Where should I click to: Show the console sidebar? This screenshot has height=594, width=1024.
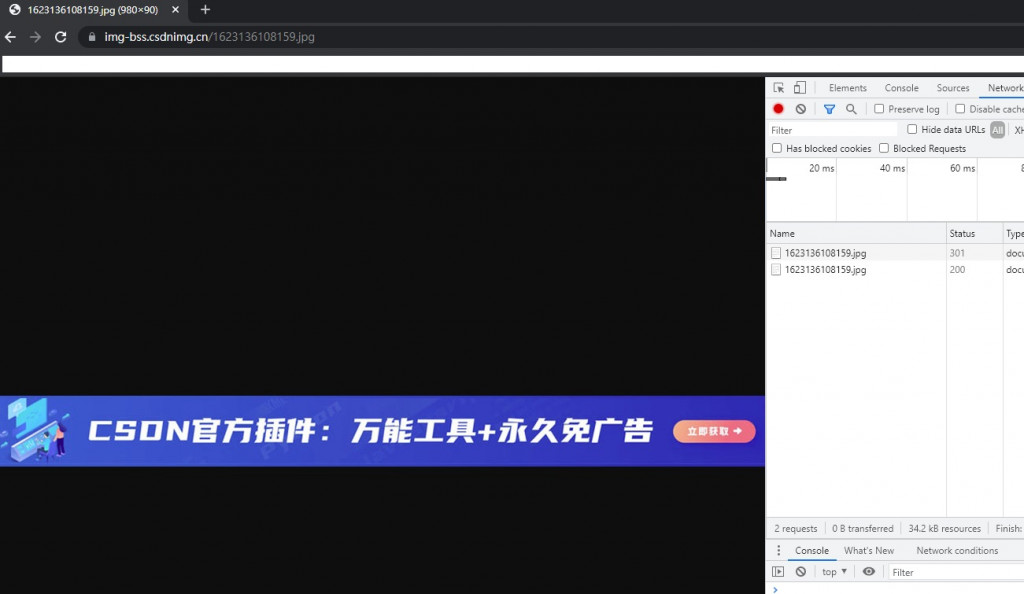click(778, 572)
